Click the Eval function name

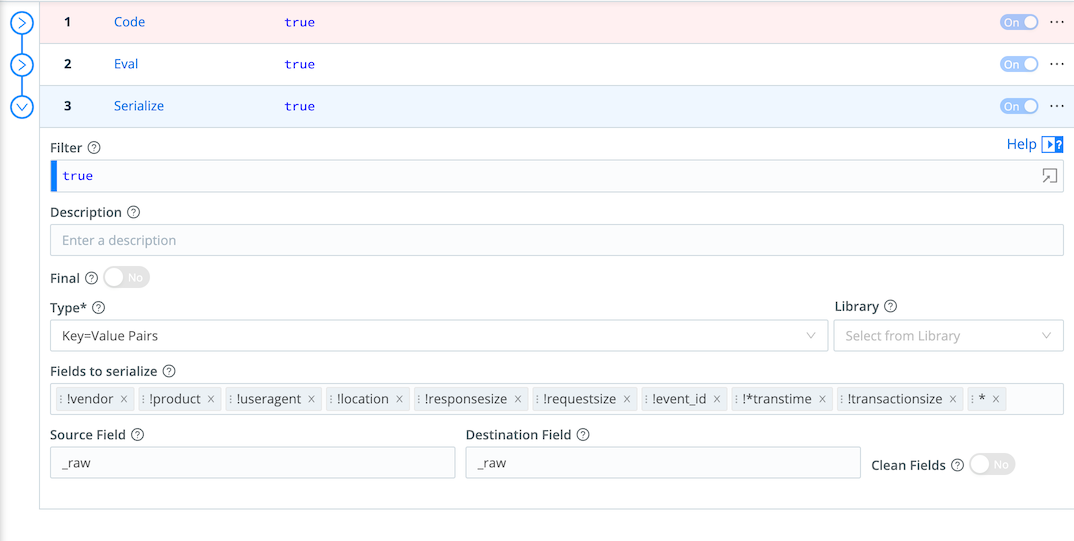tap(126, 64)
